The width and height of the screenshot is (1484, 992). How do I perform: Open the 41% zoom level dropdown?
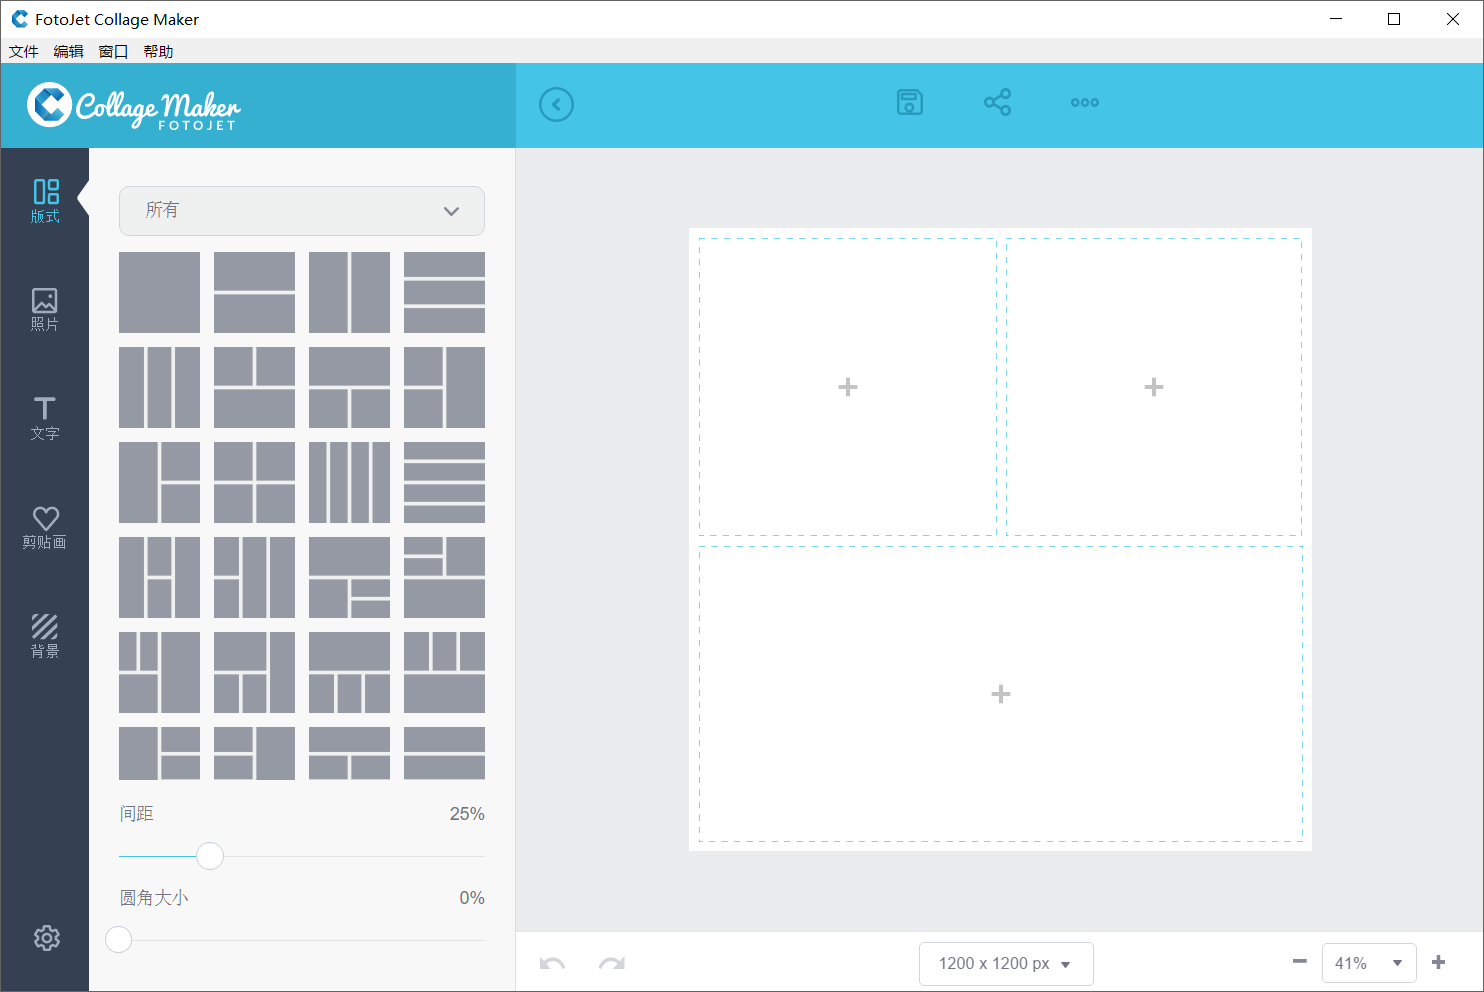point(1368,963)
